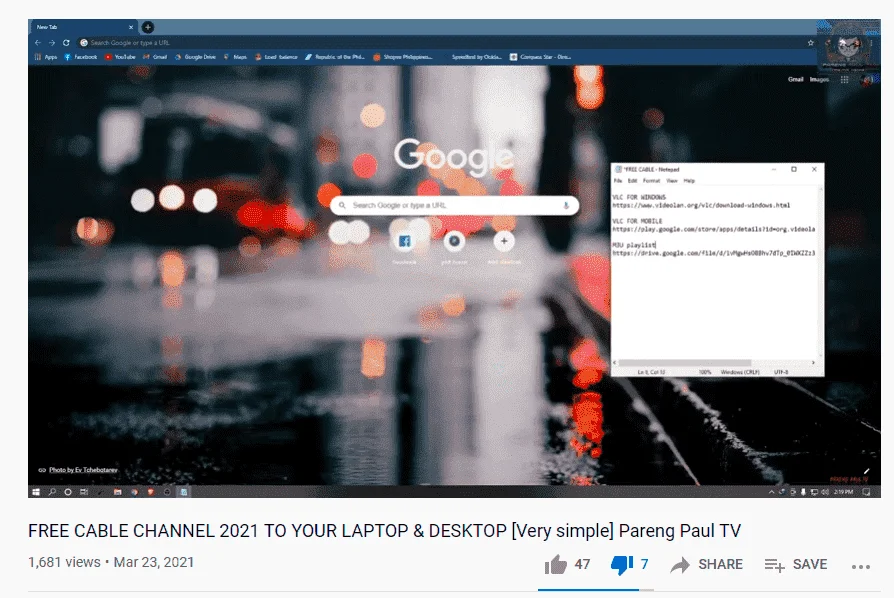Click the taskbar volume icon
894x598 pixels.
(x=824, y=492)
